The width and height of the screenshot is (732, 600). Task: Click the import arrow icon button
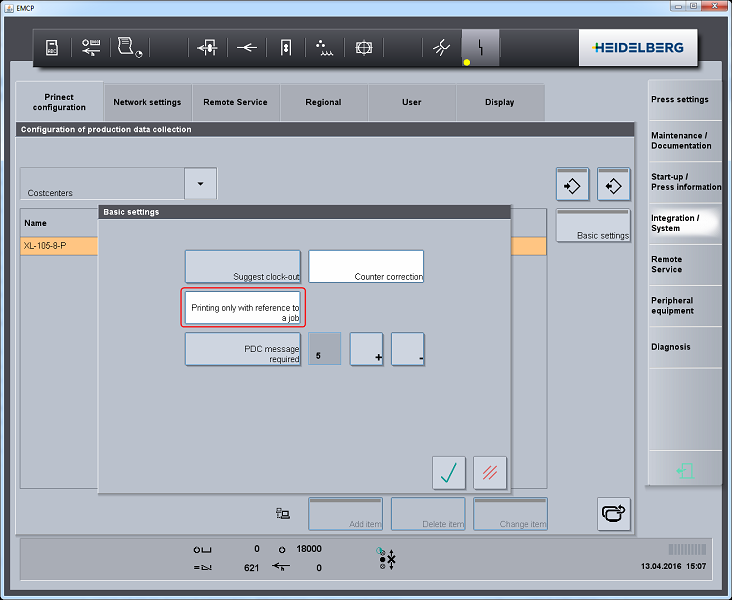[x=572, y=185]
